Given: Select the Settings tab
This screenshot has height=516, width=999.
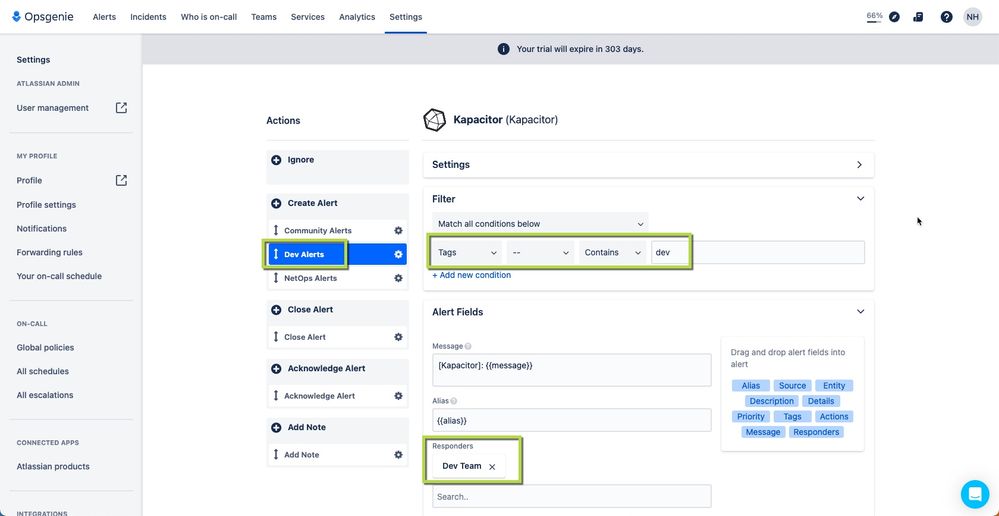Looking at the screenshot, I should coord(406,17).
